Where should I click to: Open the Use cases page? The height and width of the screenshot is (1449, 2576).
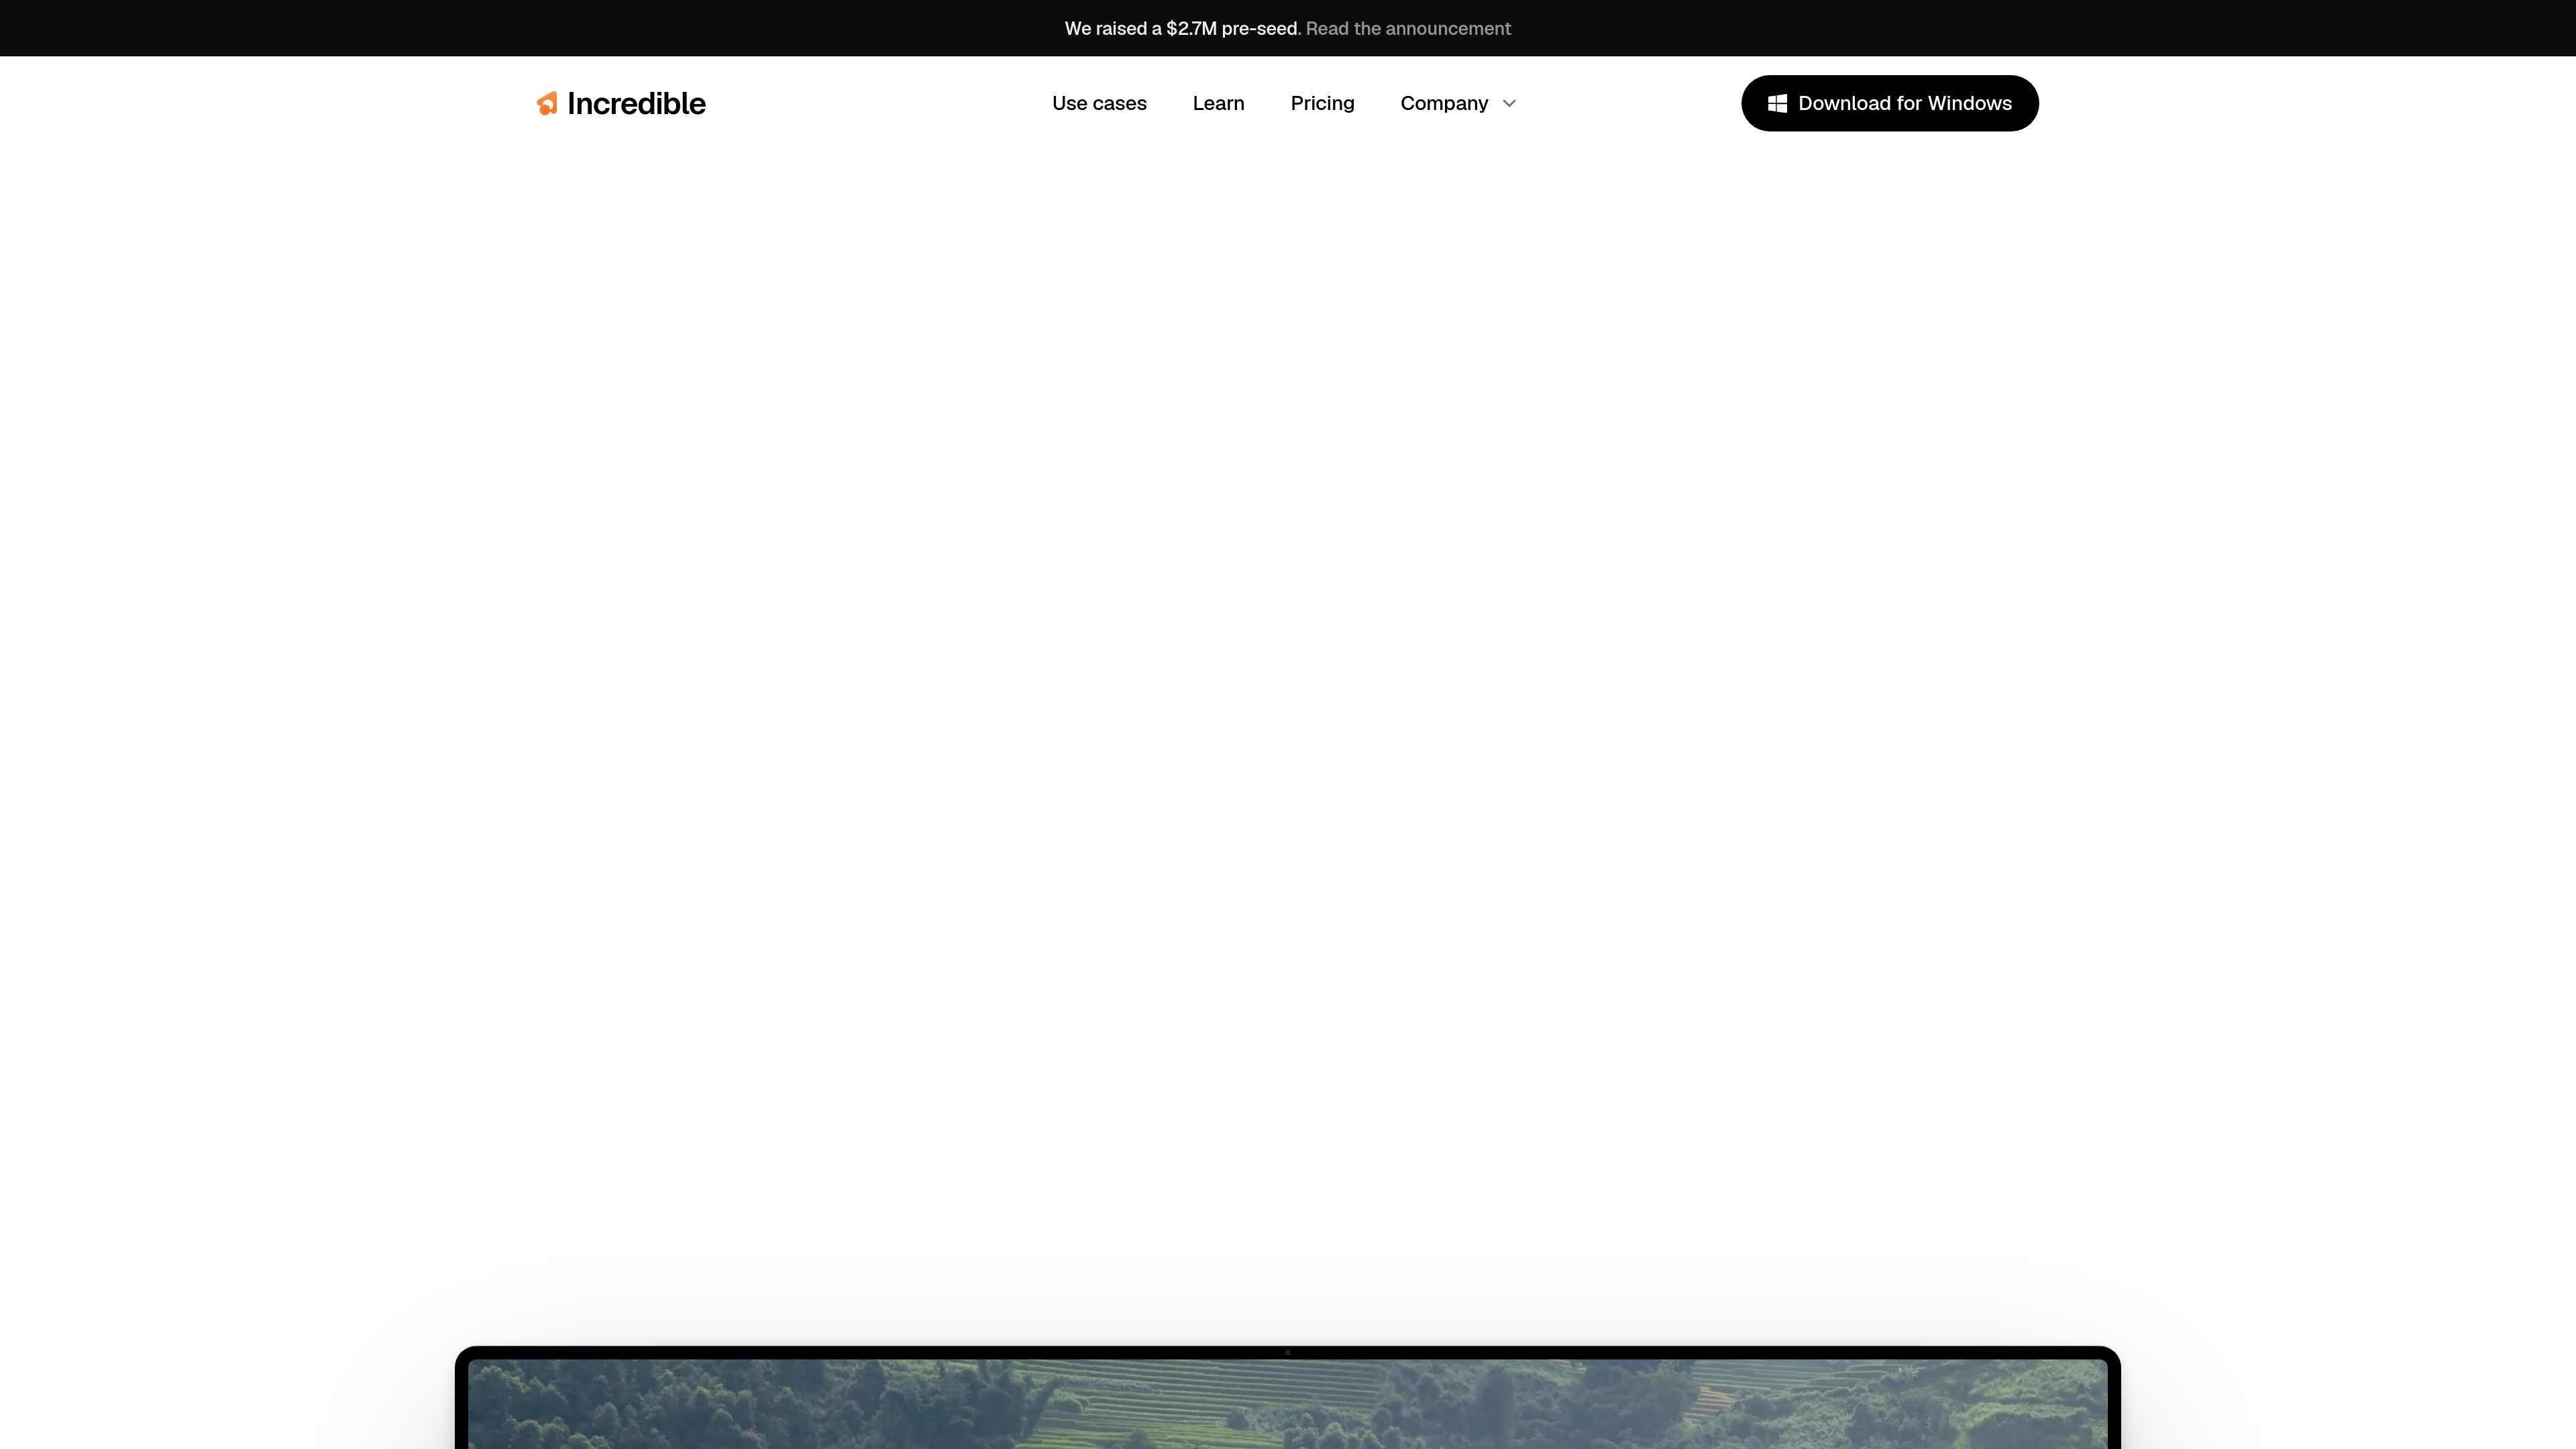pos(1099,103)
